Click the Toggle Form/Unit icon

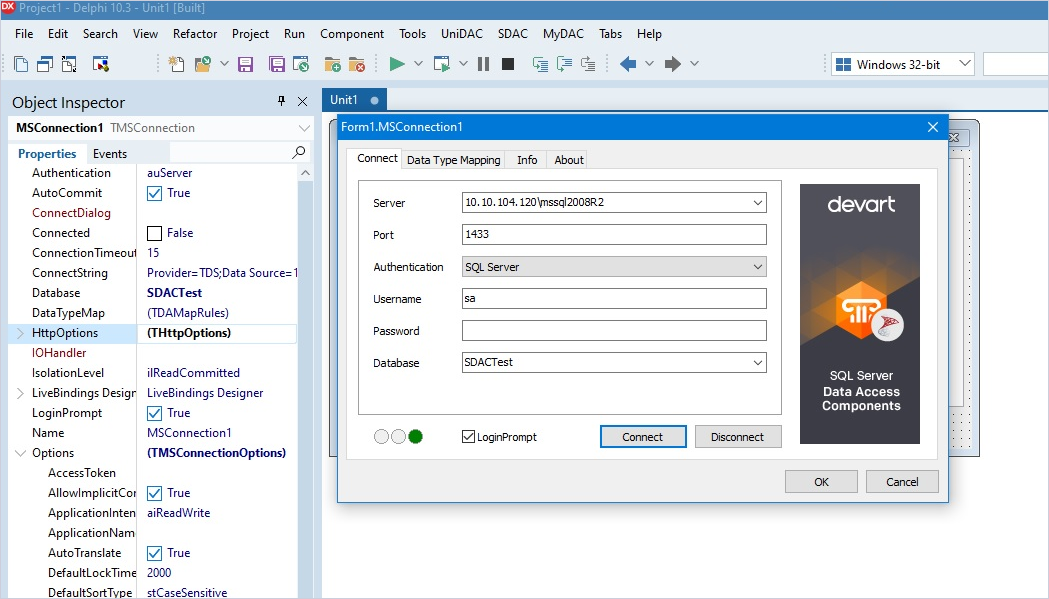tap(69, 64)
